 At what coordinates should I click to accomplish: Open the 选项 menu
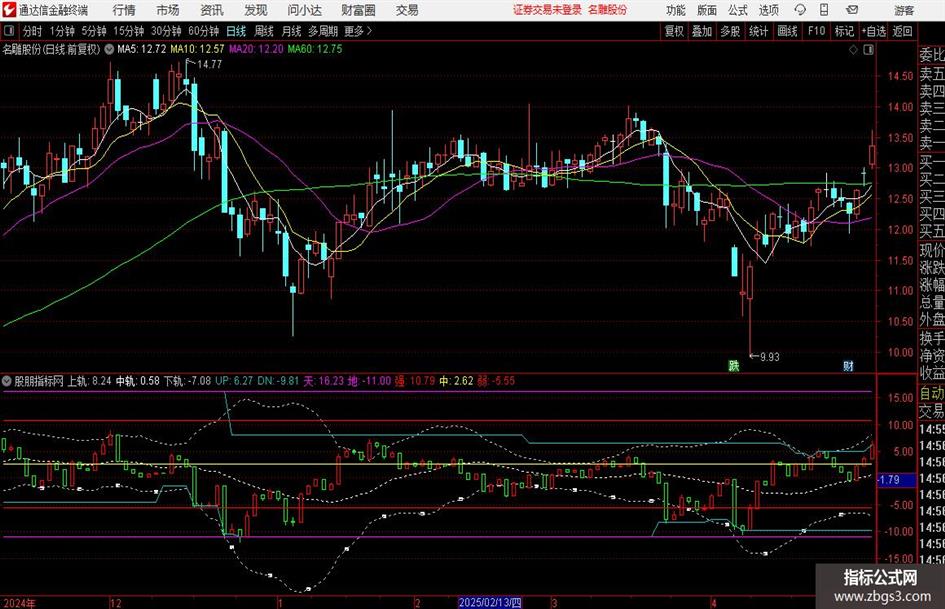(768, 10)
